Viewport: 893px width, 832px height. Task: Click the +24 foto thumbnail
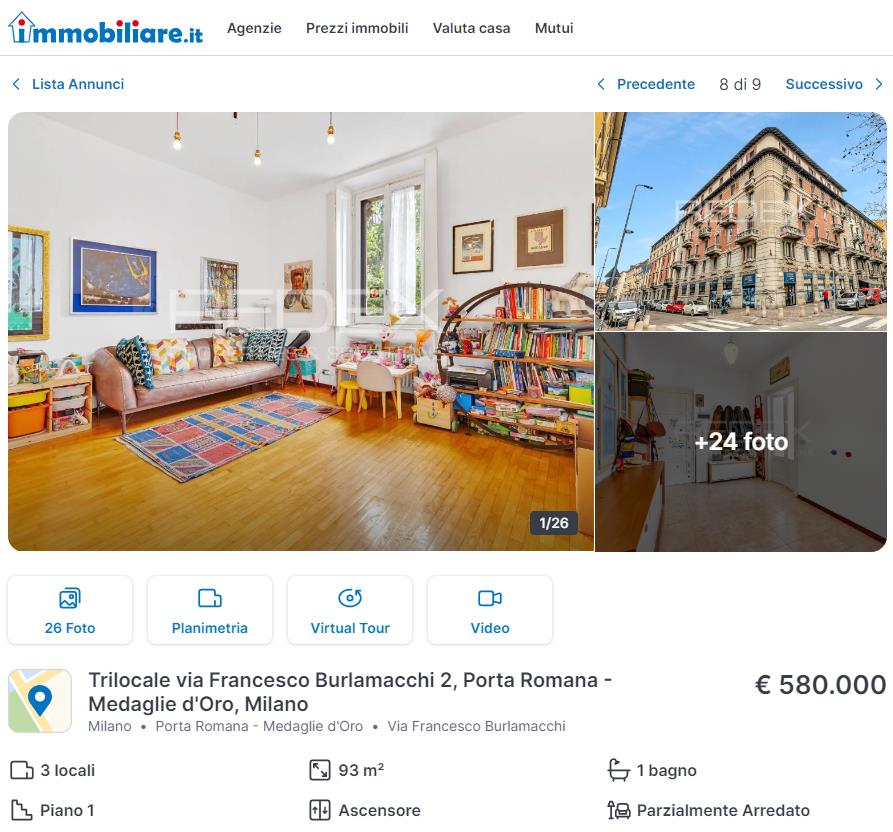[x=741, y=442]
